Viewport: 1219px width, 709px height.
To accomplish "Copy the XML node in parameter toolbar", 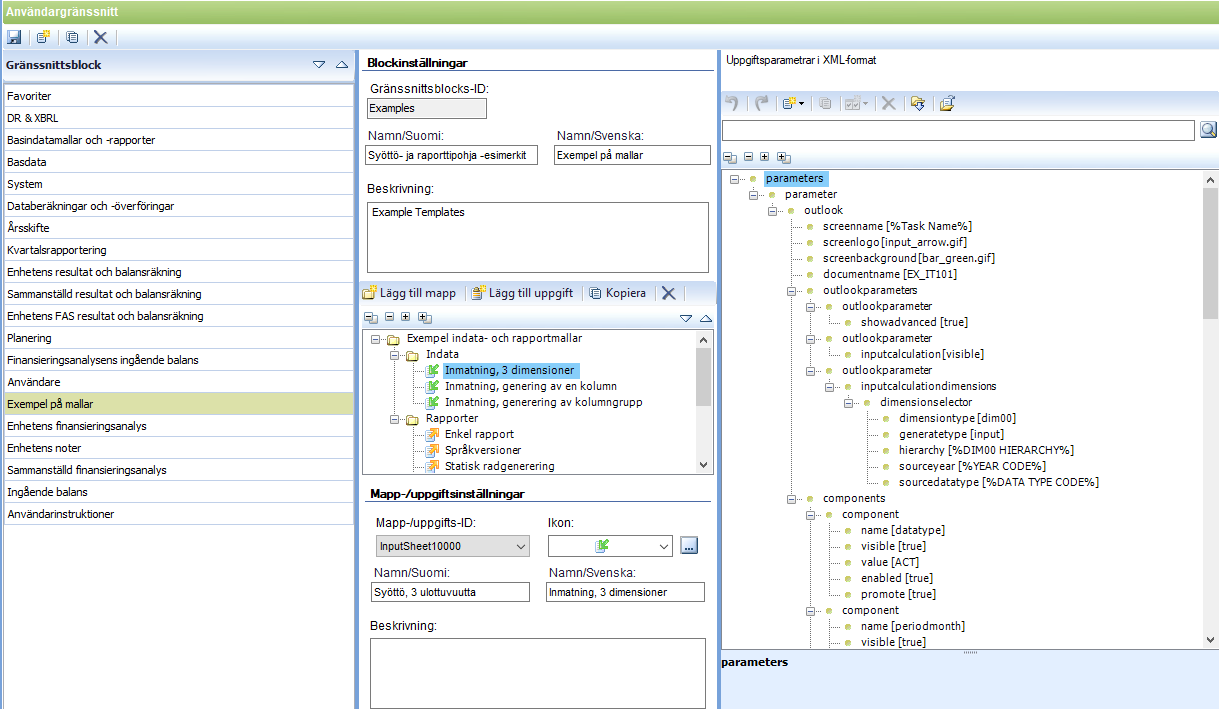I will click(x=825, y=103).
